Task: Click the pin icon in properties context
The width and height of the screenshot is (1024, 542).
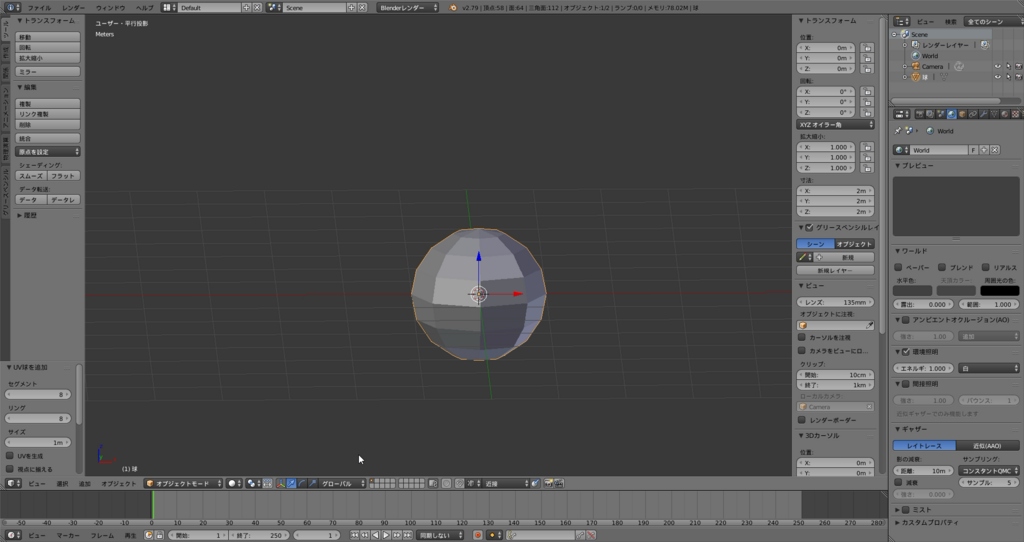Action: coord(898,131)
